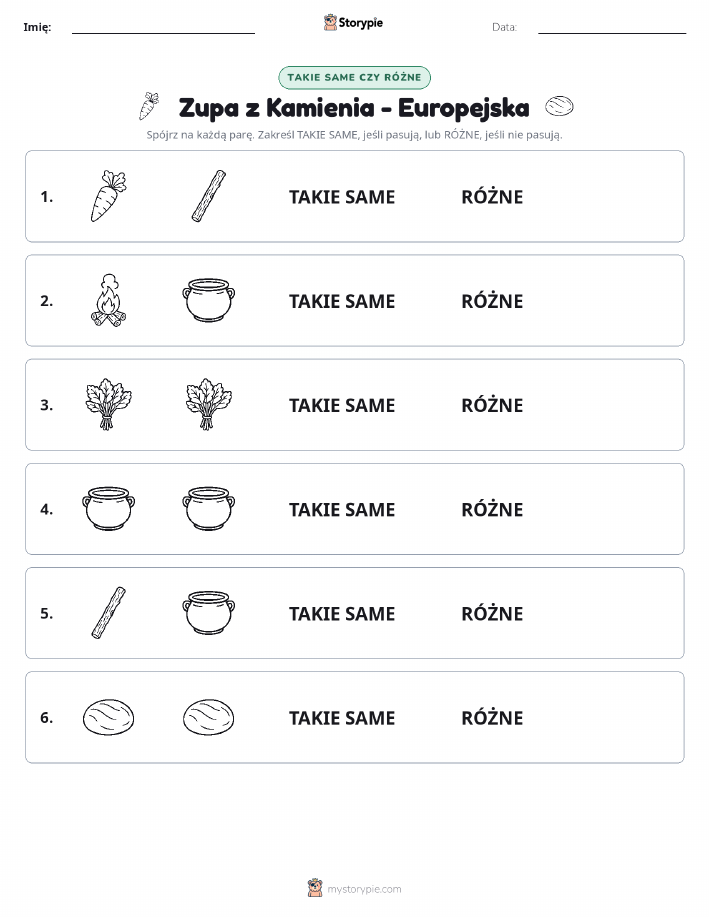The width and height of the screenshot is (709, 917).
Task: Click the carrot picture in row 1
Action: (109, 196)
